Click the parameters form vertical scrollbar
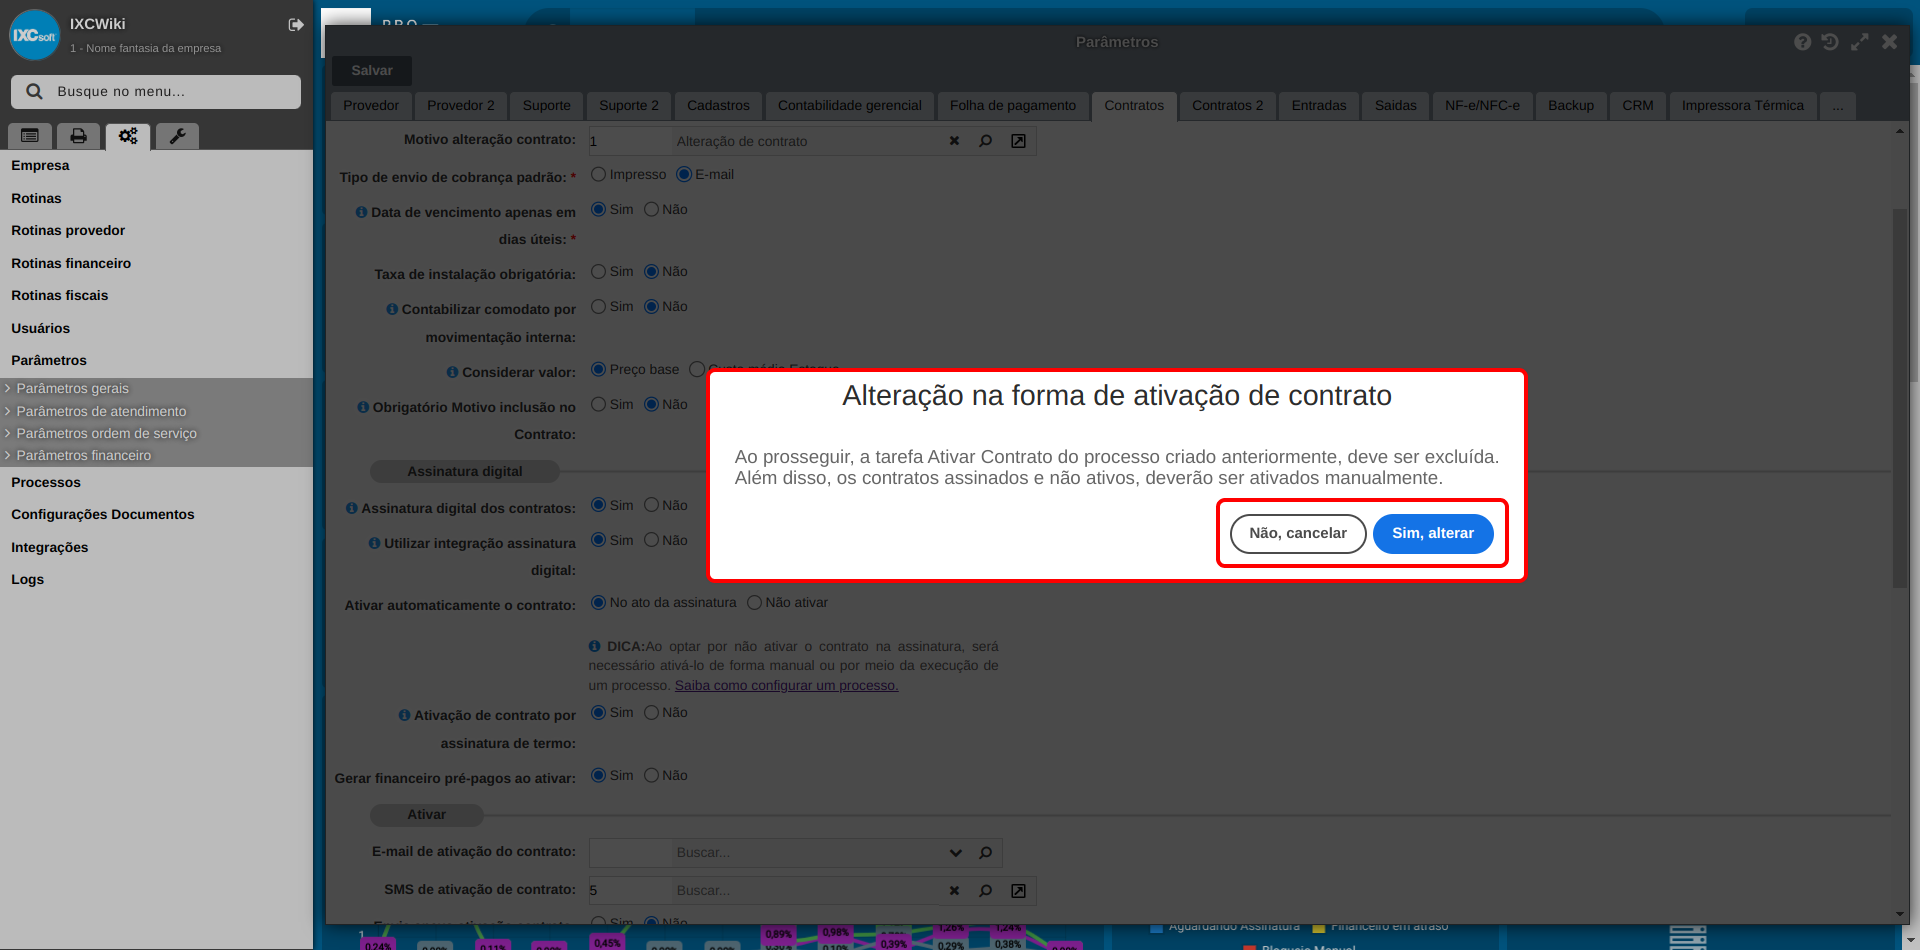This screenshot has height=950, width=1920. (1900, 398)
